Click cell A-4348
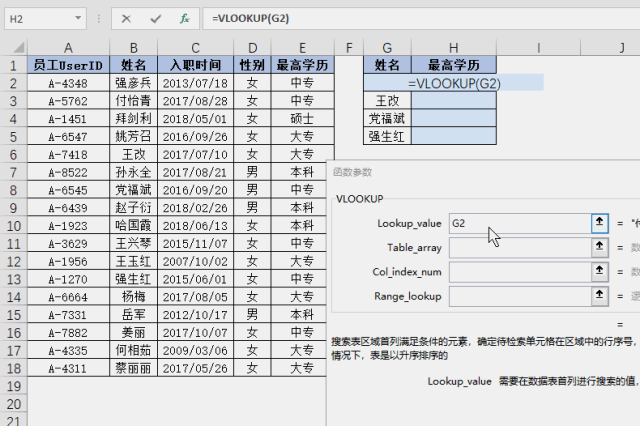640x426 pixels. click(68, 83)
